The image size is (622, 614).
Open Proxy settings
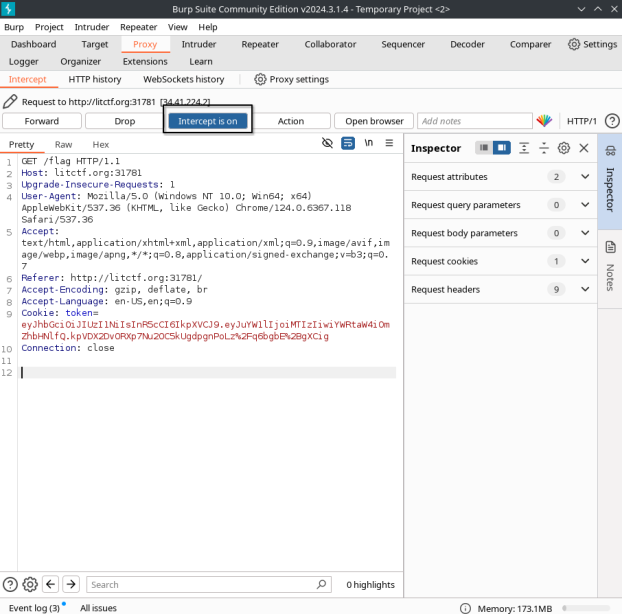click(292, 79)
